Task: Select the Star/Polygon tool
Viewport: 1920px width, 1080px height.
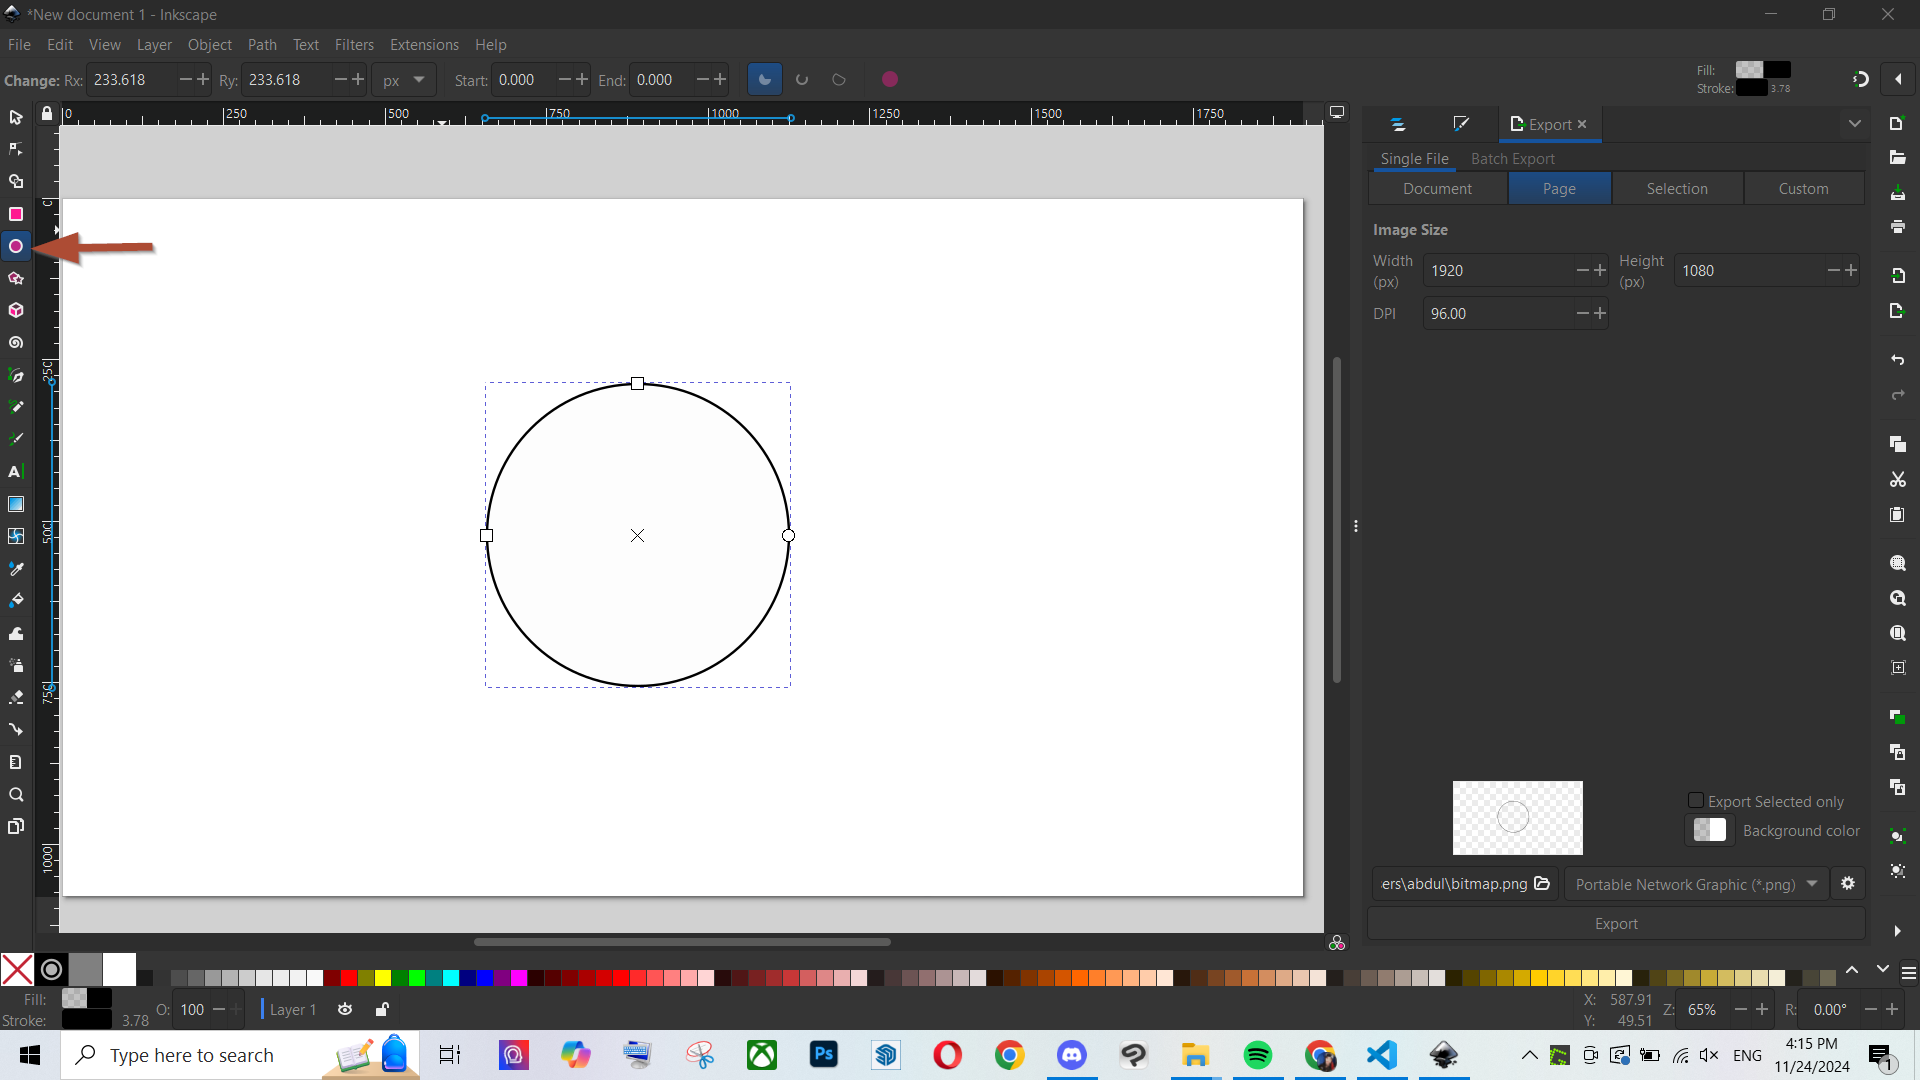Action: point(16,278)
